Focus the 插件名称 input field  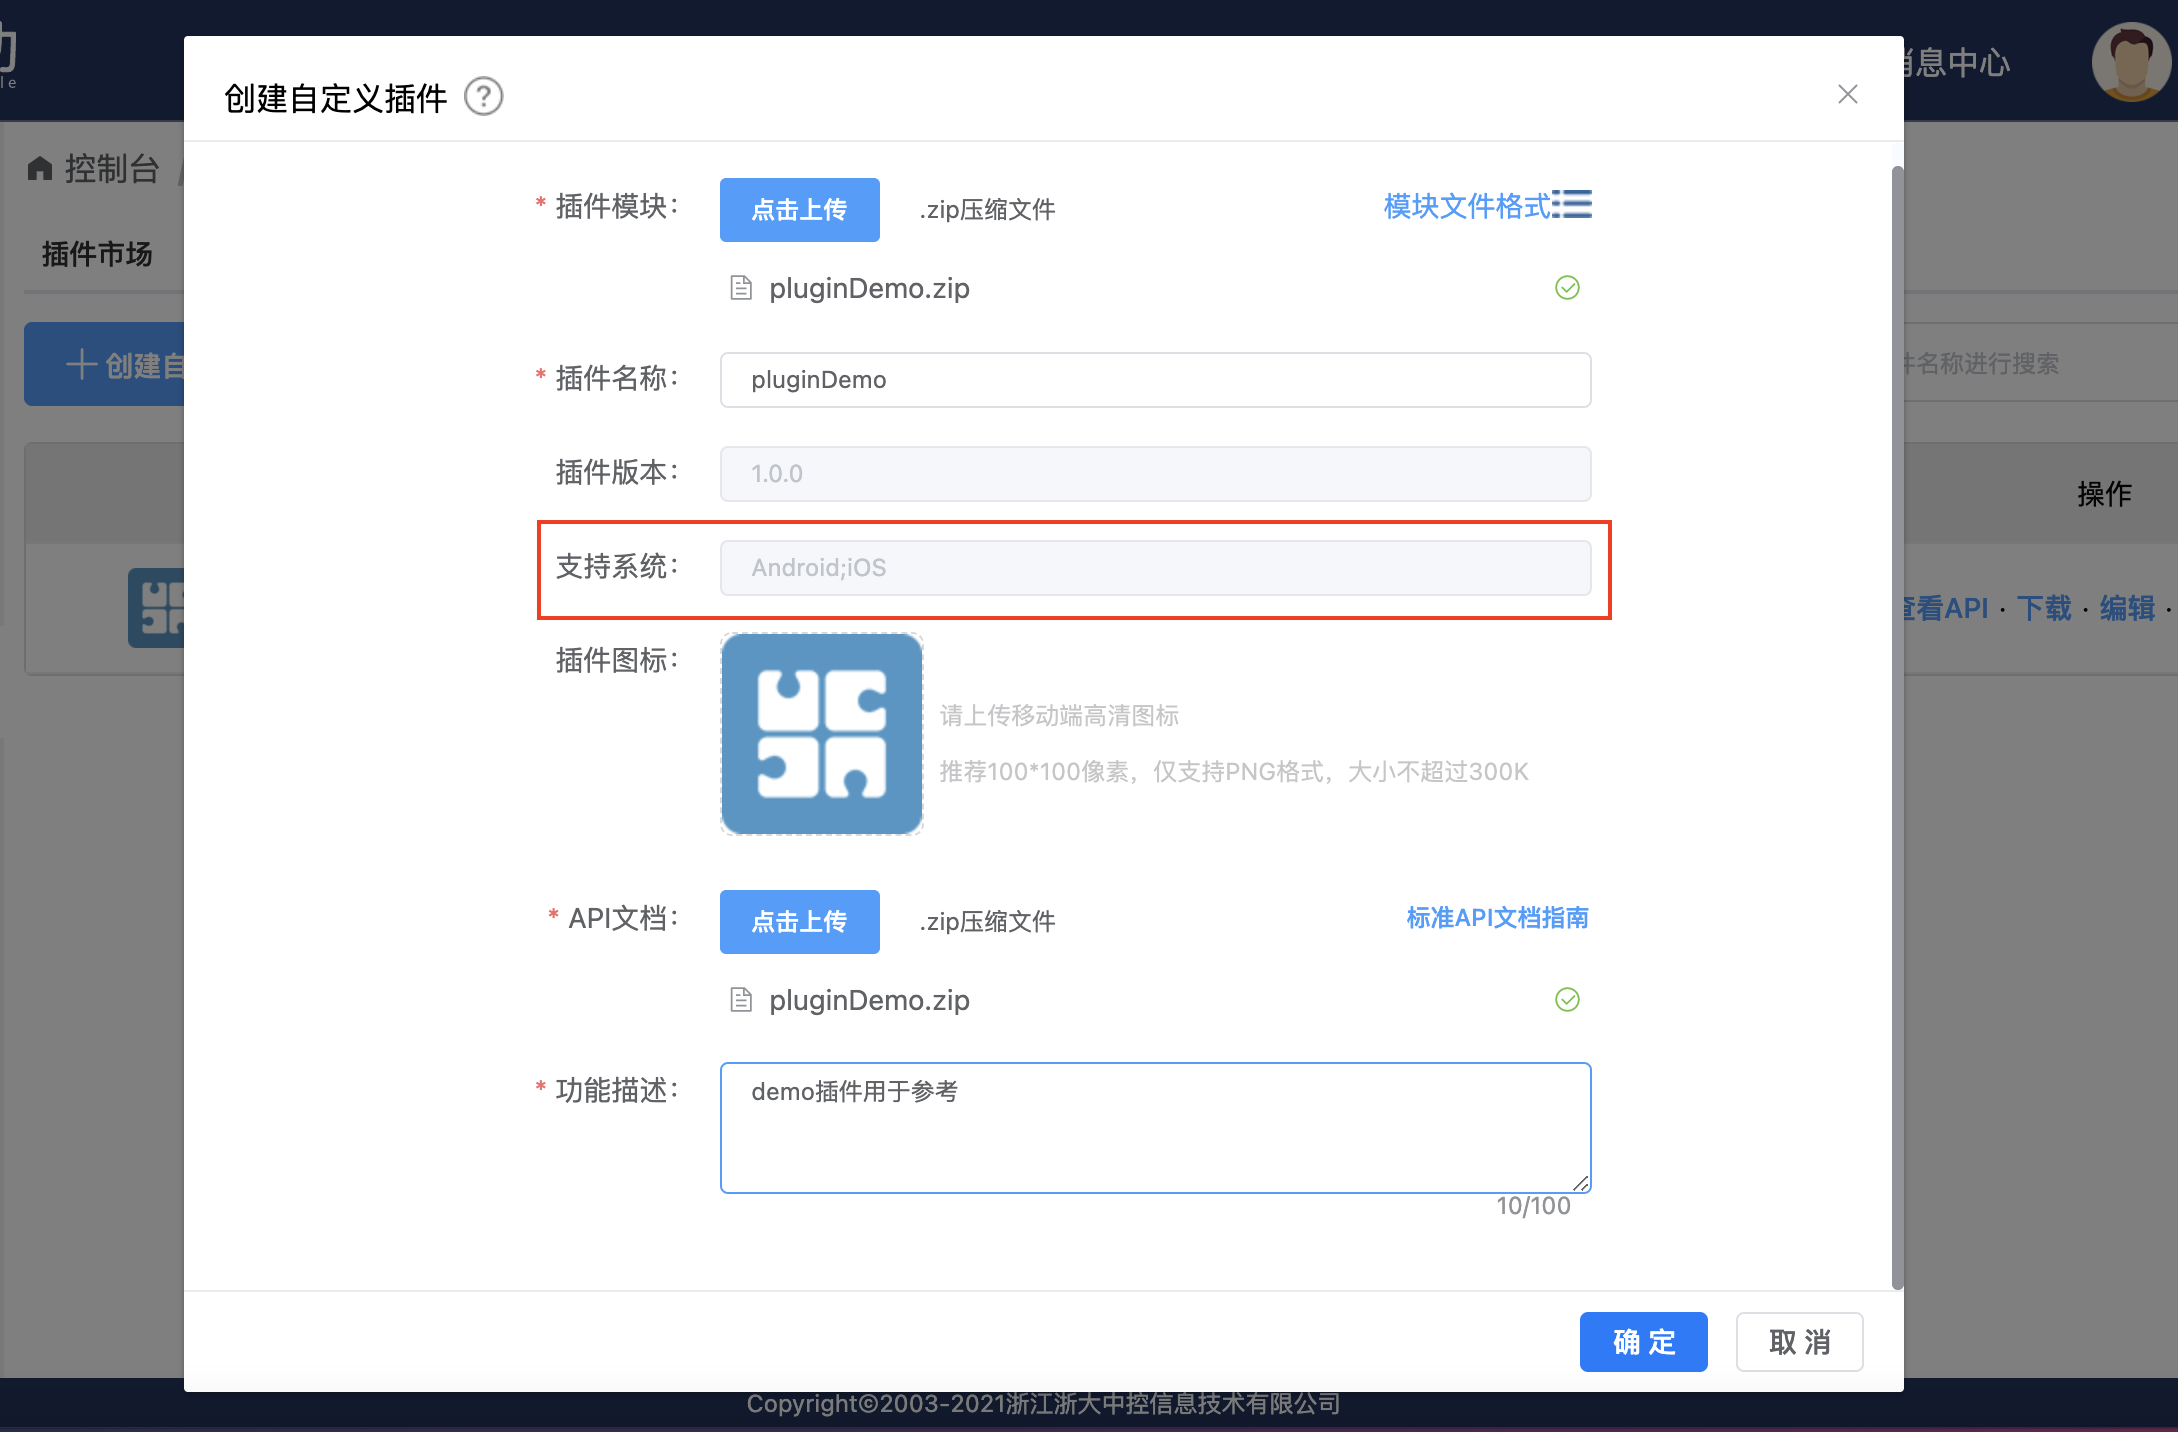click(x=1155, y=380)
